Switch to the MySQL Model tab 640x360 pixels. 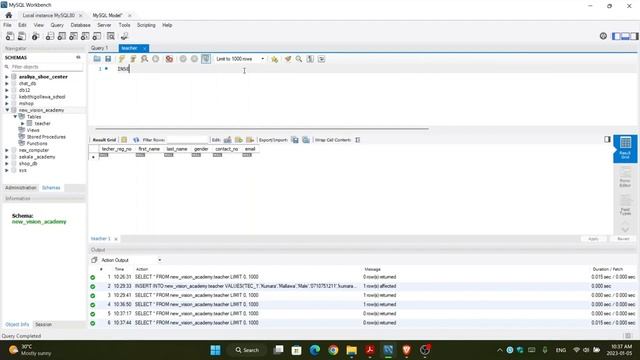click(107, 16)
